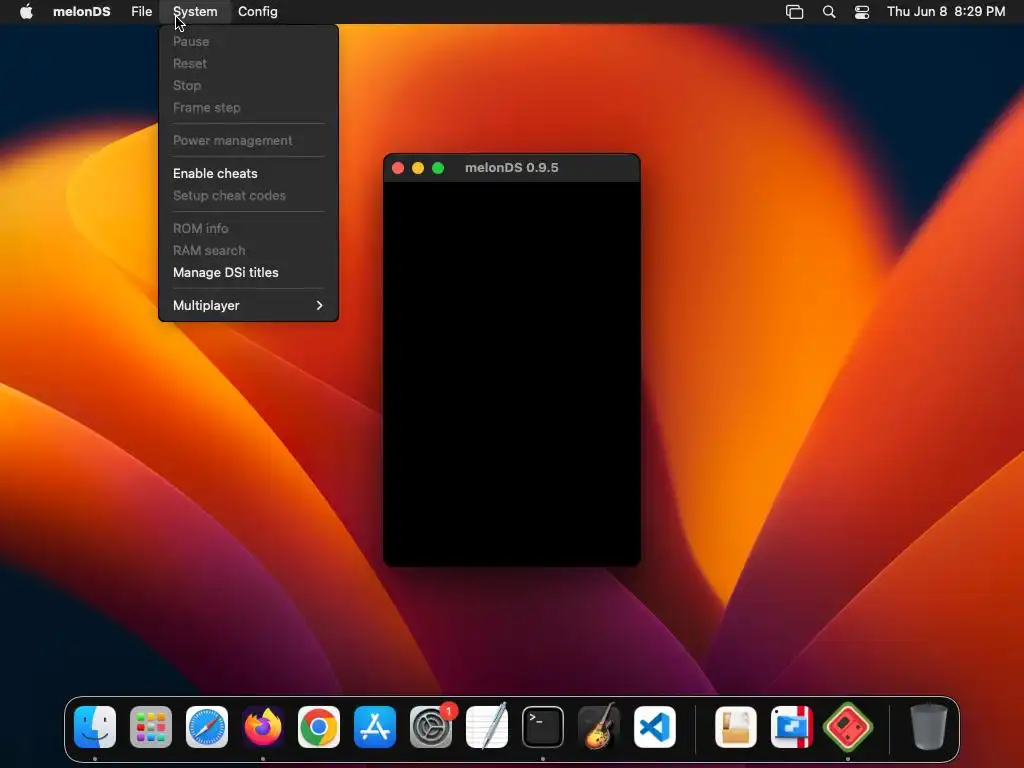Switch to melonDS via Dock icon
The image size is (1024, 768).
848,727
